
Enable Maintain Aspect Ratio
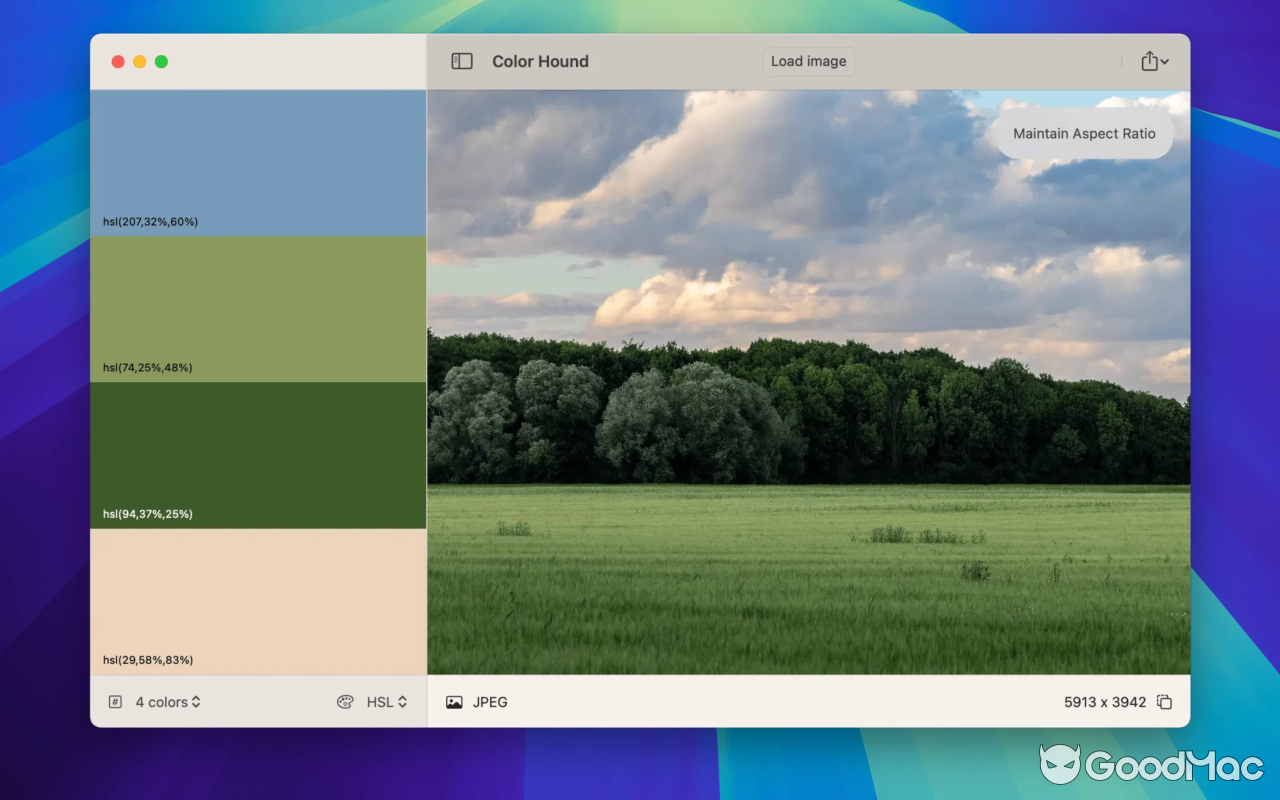point(1083,133)
